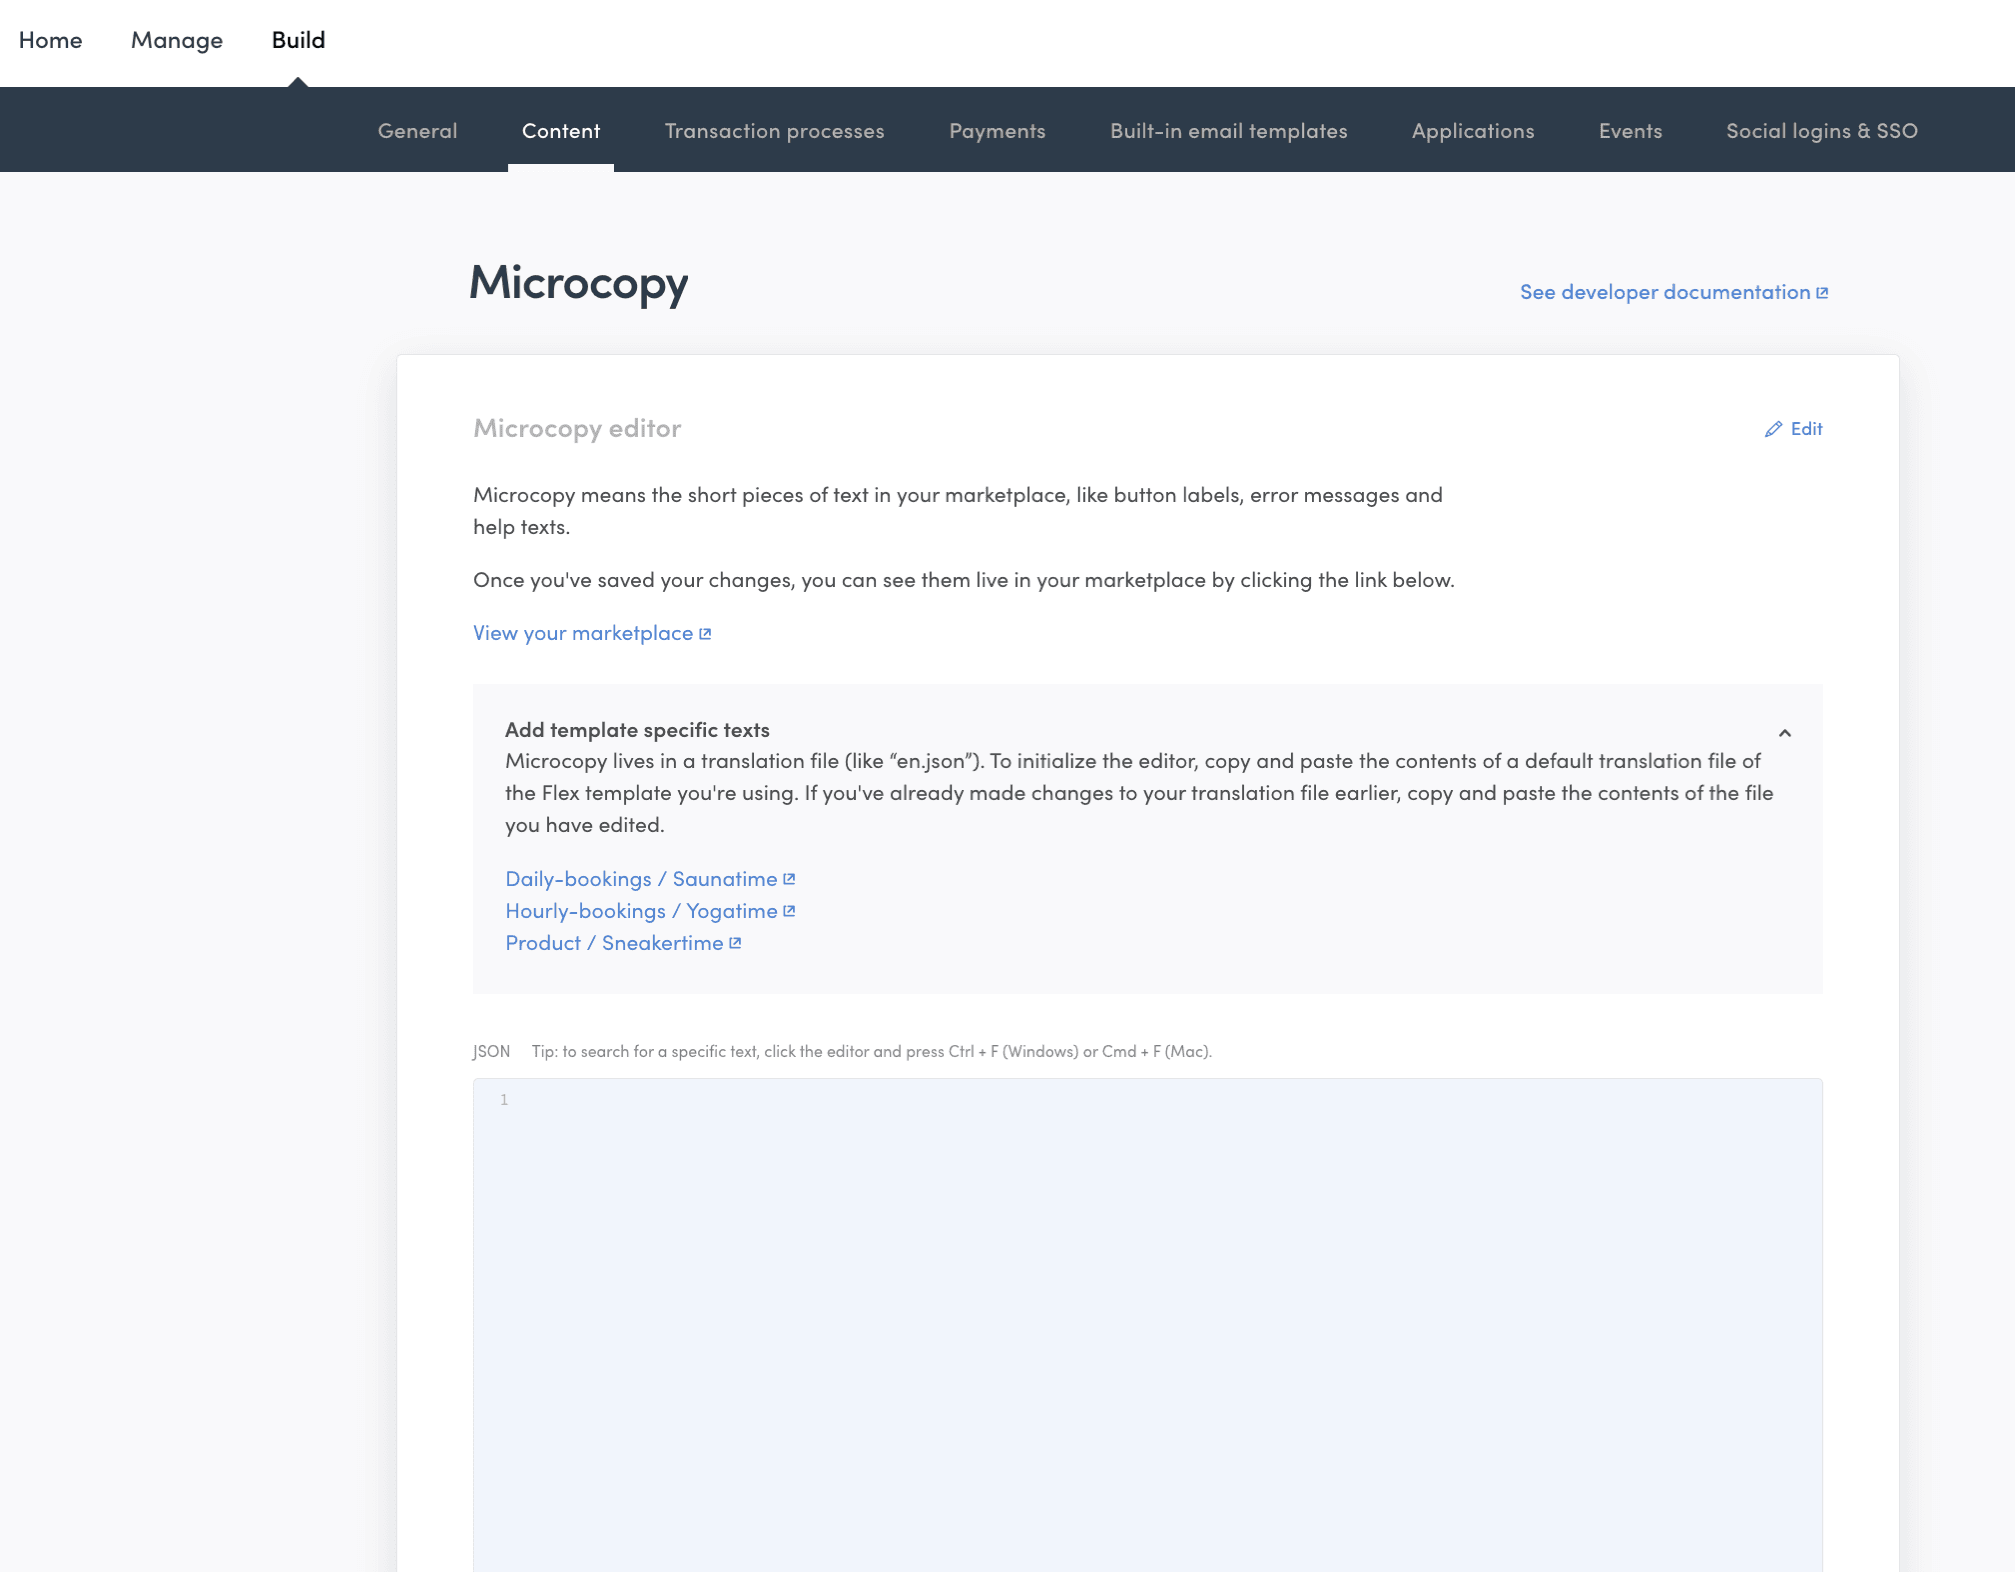Open the Transaction processes tab
Image resolution: width=2015 pixels, height=1572 pixels.
point(774,131)
